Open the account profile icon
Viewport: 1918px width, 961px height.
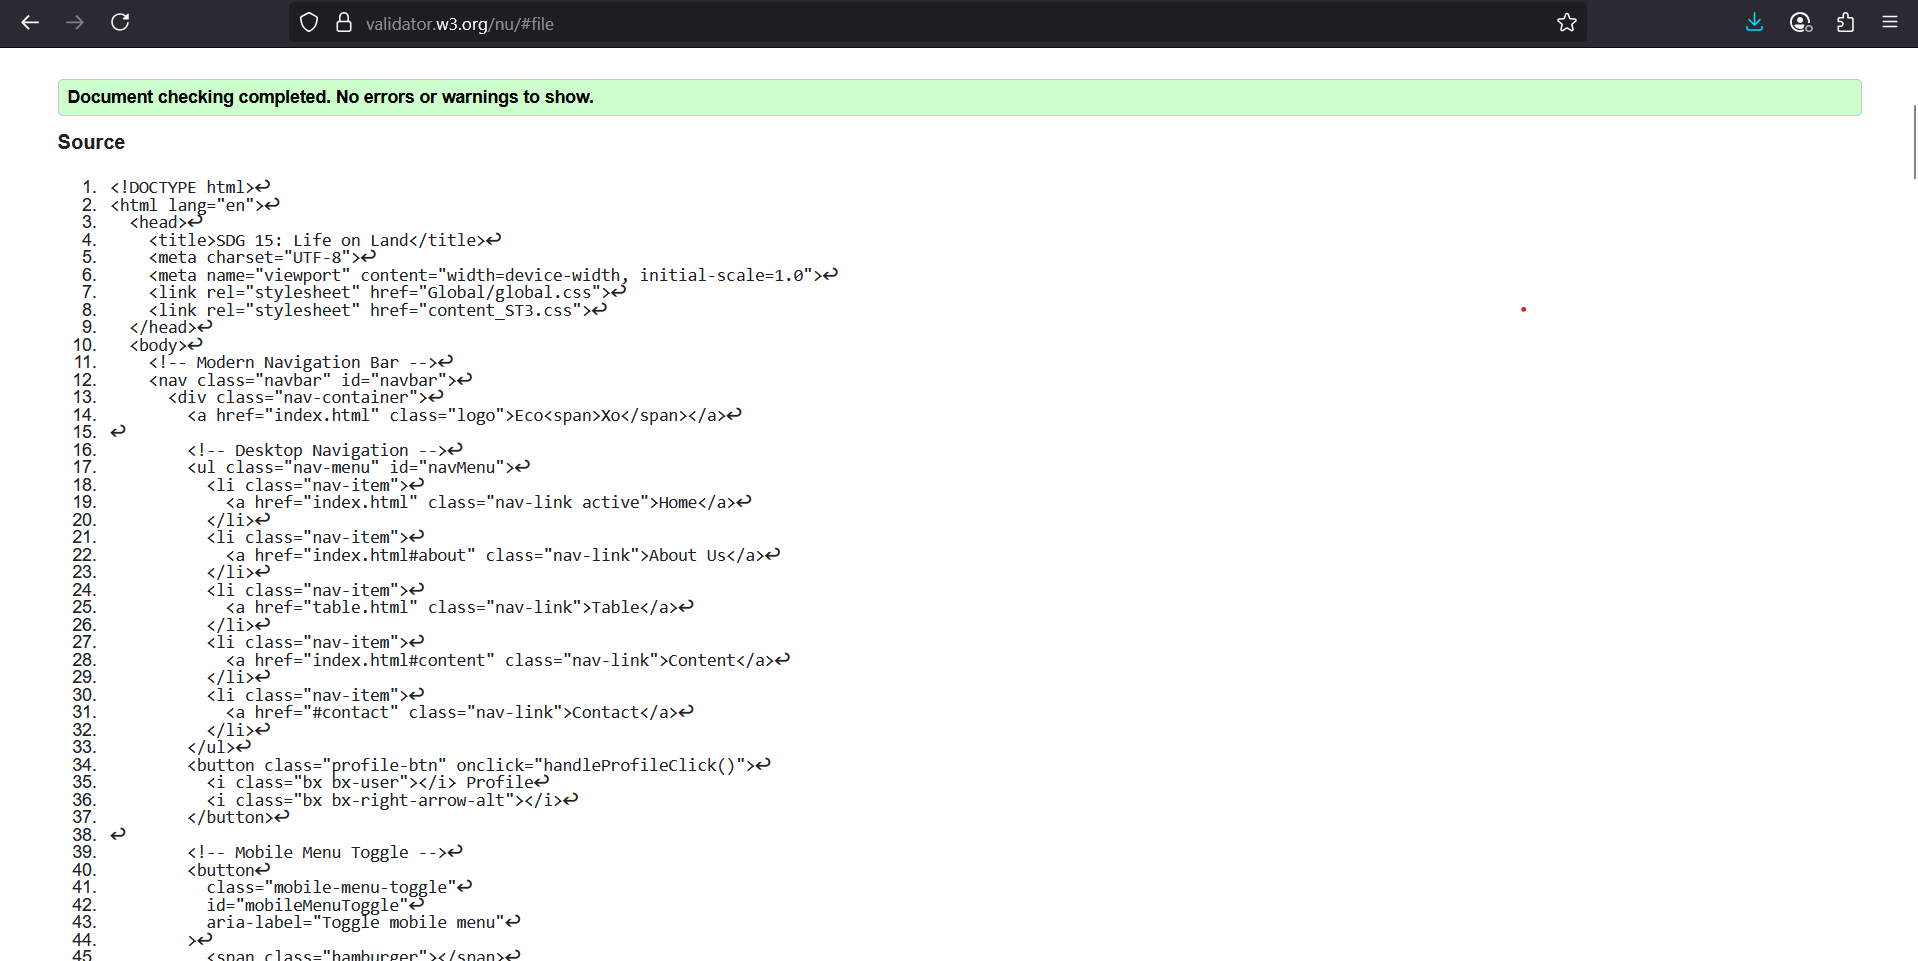(1801, 22)
